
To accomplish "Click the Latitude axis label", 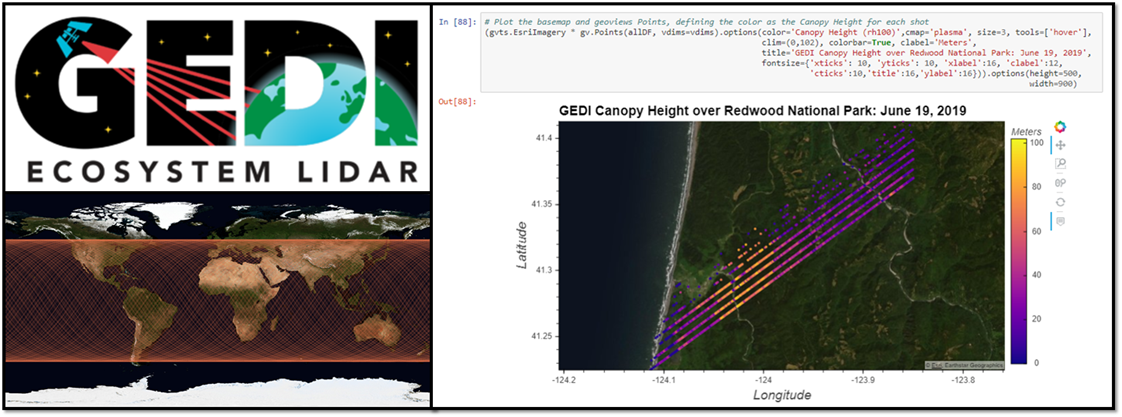I will (x=523, y=245).
